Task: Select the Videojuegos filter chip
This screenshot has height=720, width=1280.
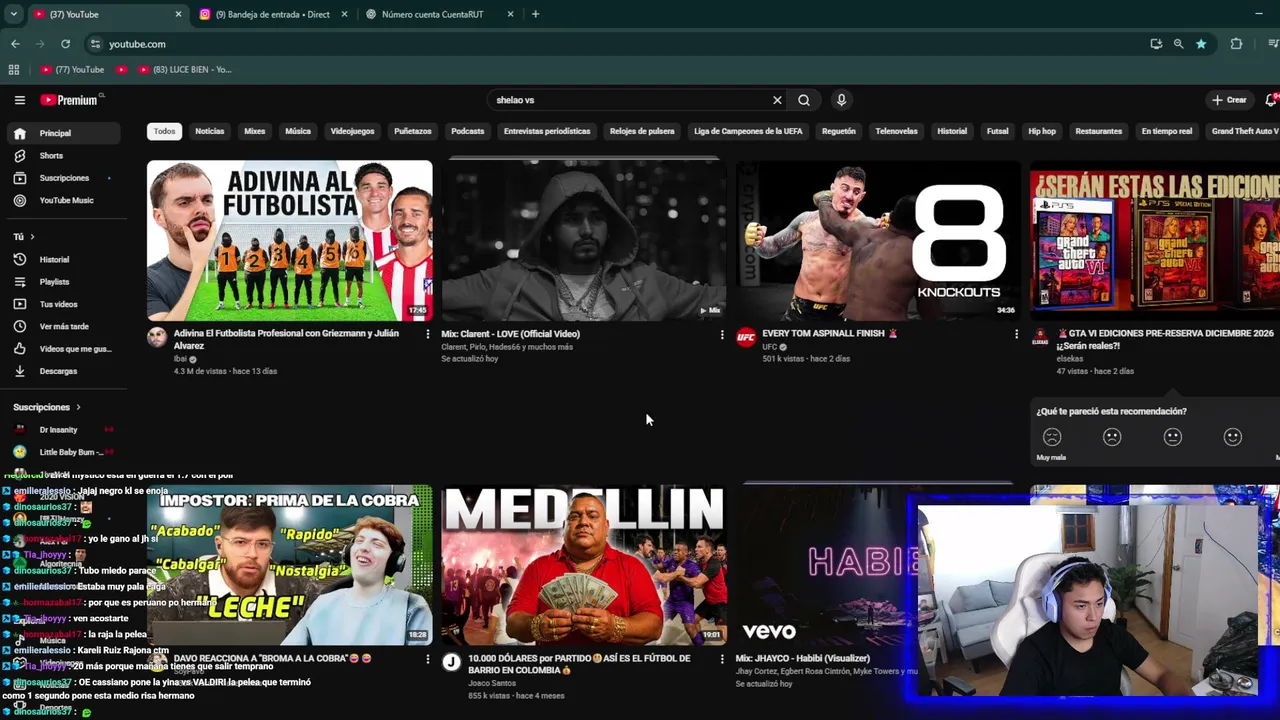Action: (x=352, y=131)
